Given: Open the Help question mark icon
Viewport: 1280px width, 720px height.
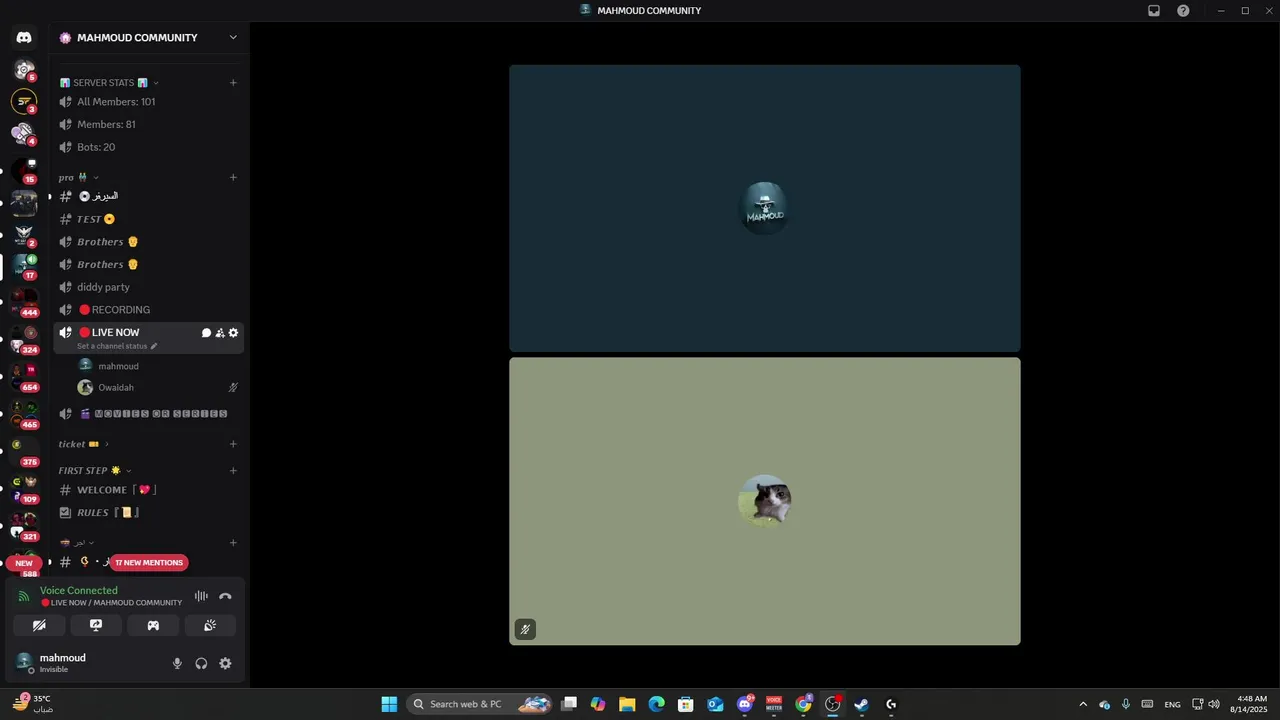Looking at the screenshot, I should point(1183,11).
